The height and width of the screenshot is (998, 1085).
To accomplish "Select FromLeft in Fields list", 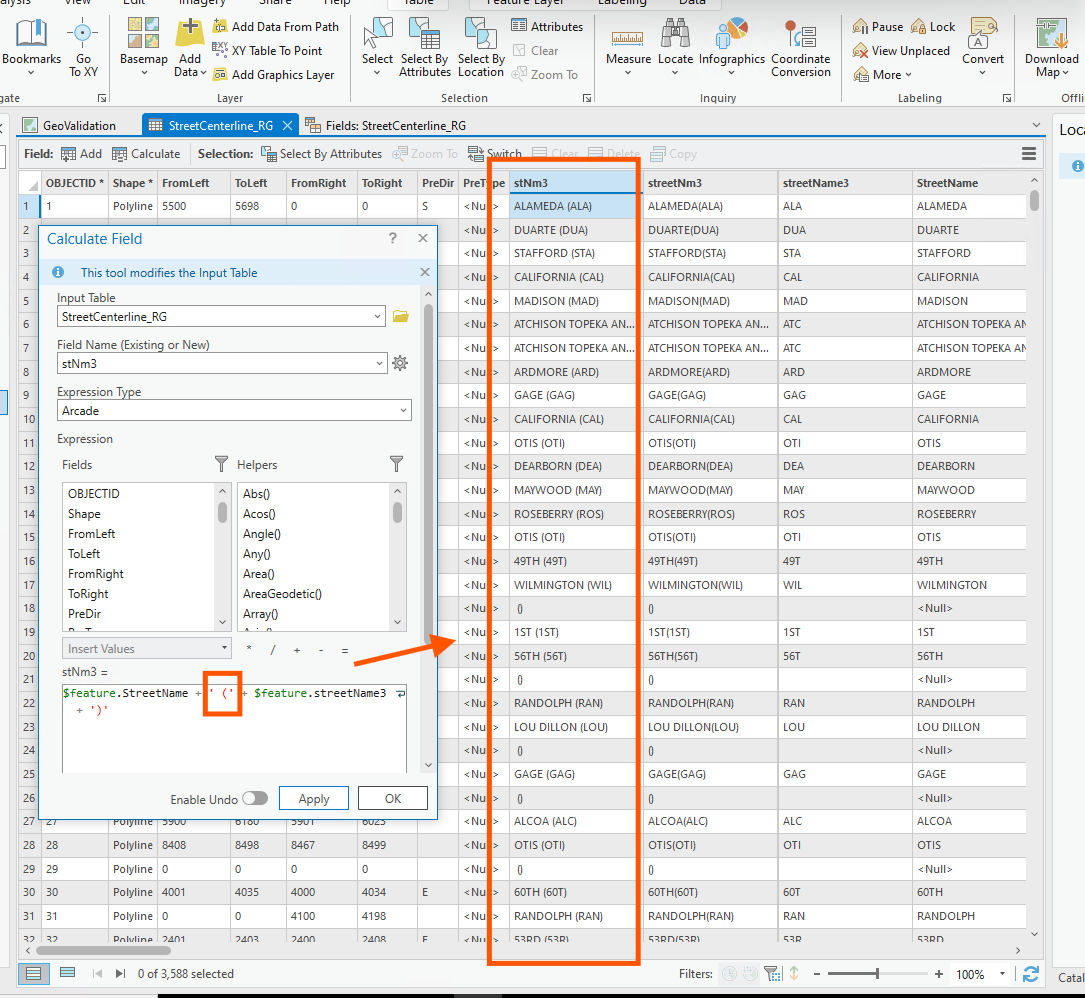I will (91, 534).
